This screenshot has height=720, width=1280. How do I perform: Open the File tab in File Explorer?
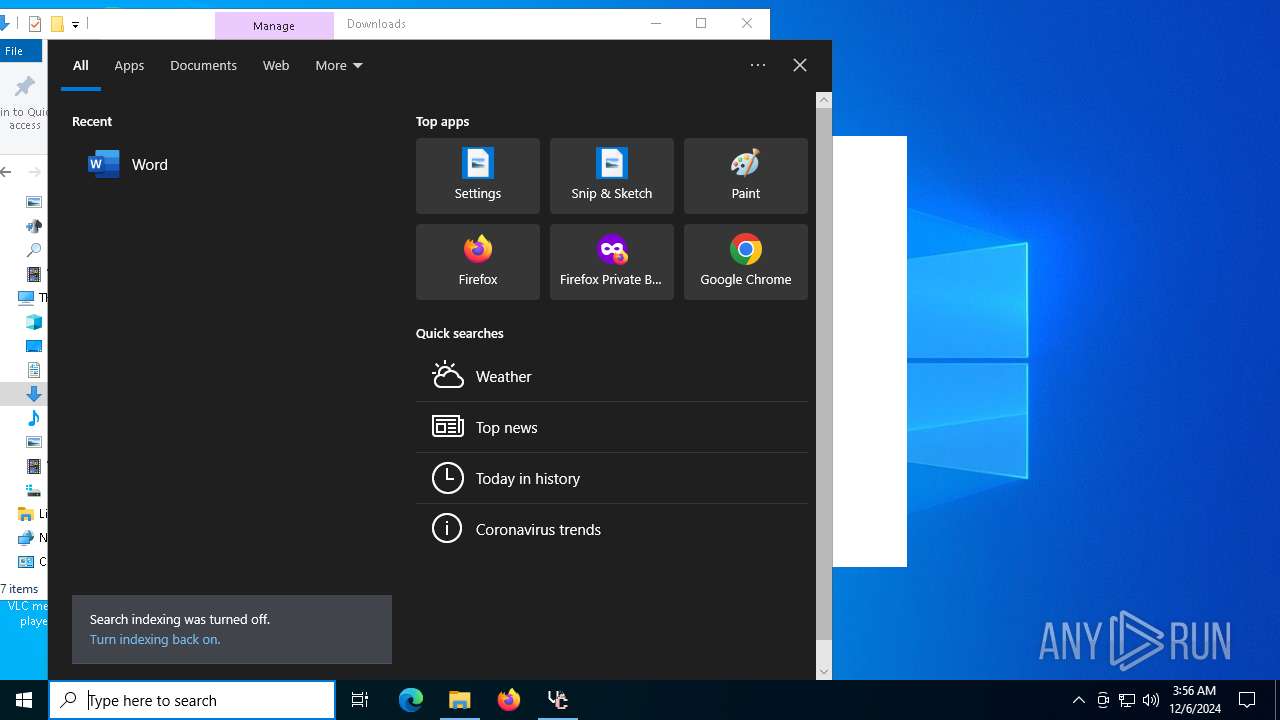pos(14,51)
